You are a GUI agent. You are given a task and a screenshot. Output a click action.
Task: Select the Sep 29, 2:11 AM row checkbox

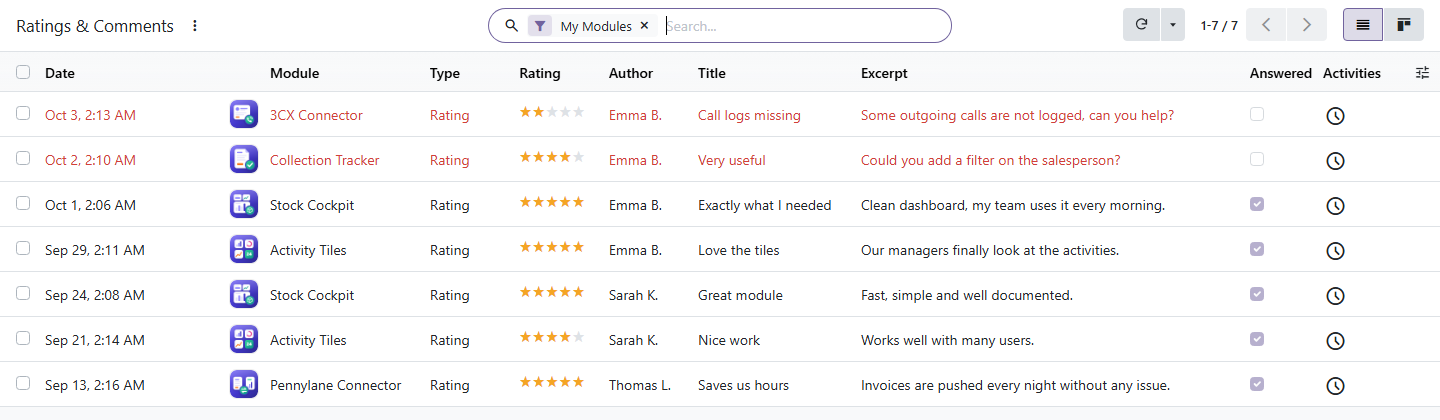pyautogui.click(x=23, y=249)
